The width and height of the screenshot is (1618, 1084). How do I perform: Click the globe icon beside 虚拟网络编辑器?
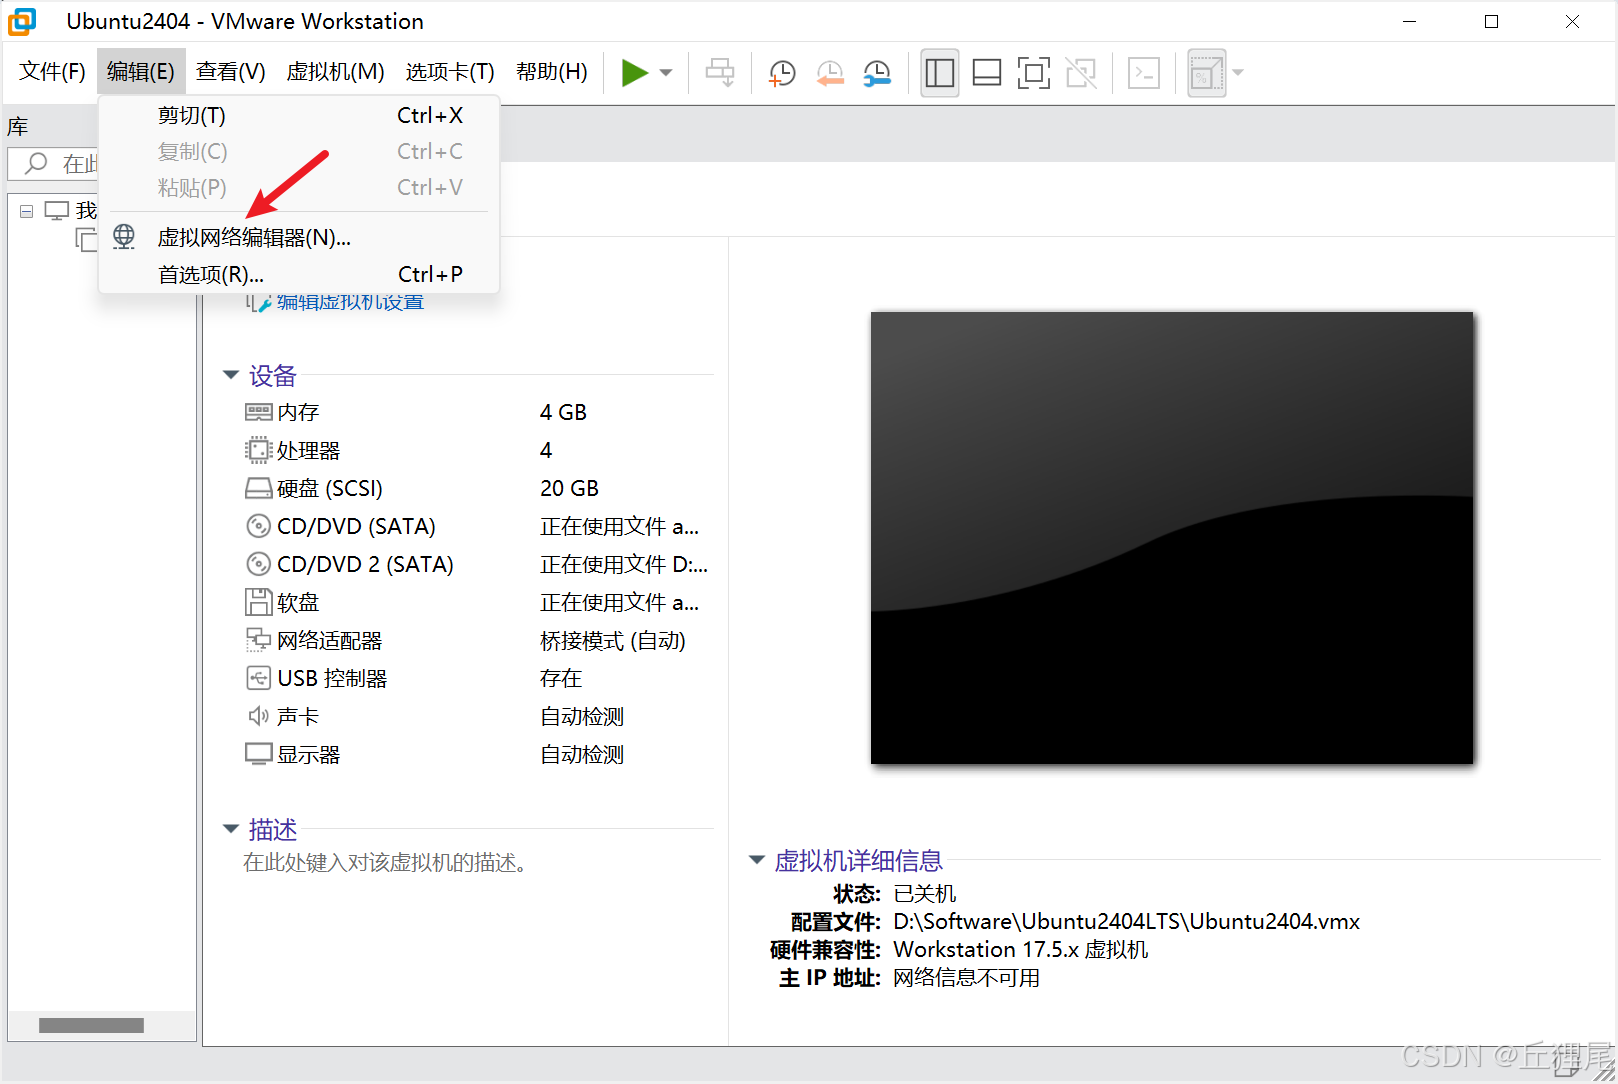pos(124,237)
